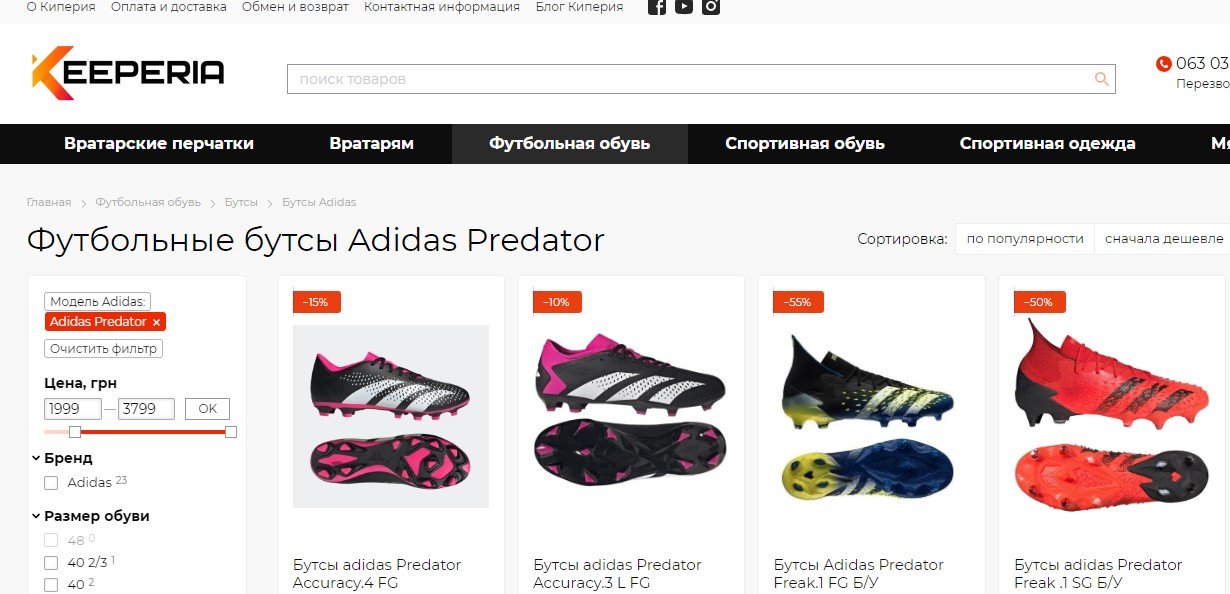
Task: Open the YouTube social icon
Action: click(684, 7)
